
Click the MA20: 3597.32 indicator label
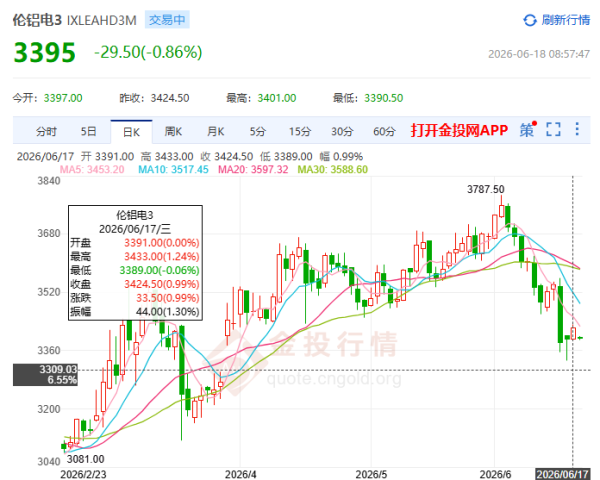pos(253,170)
